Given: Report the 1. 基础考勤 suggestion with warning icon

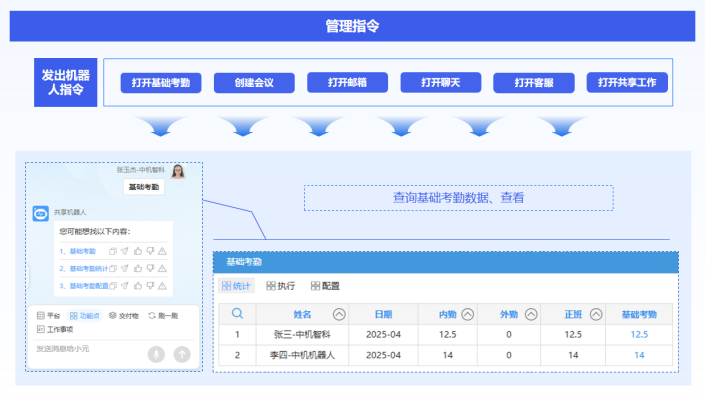Looking at the screenshot, I should [162, 251].
